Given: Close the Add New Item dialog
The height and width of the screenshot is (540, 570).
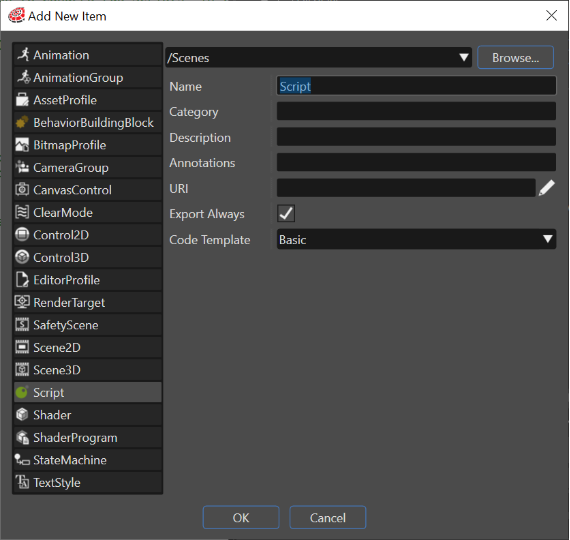Looking at the screenshot, I should [551, 15].
